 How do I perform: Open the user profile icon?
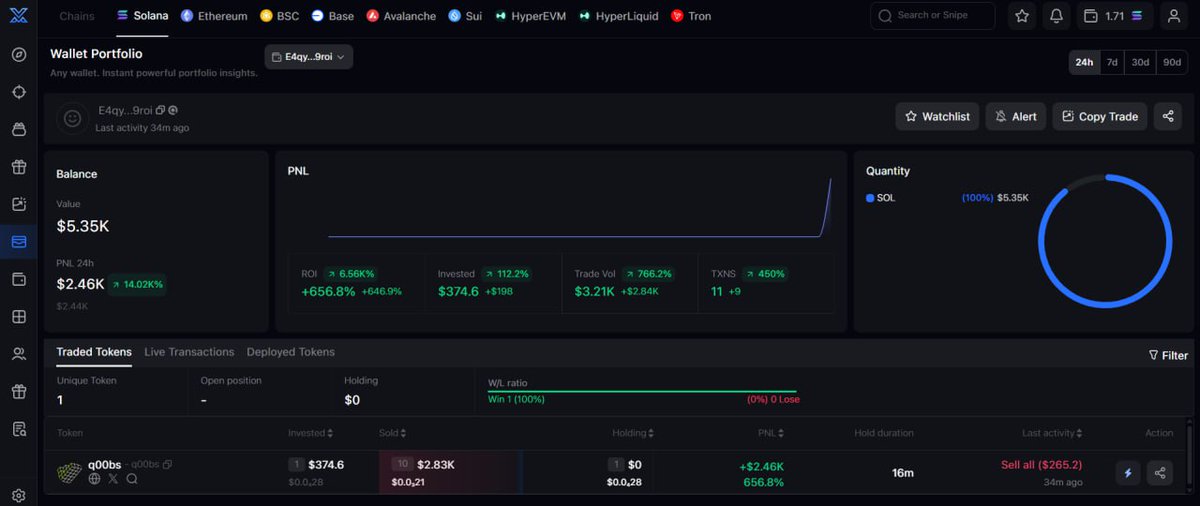pyautogui.click(x=1174, y=16)
